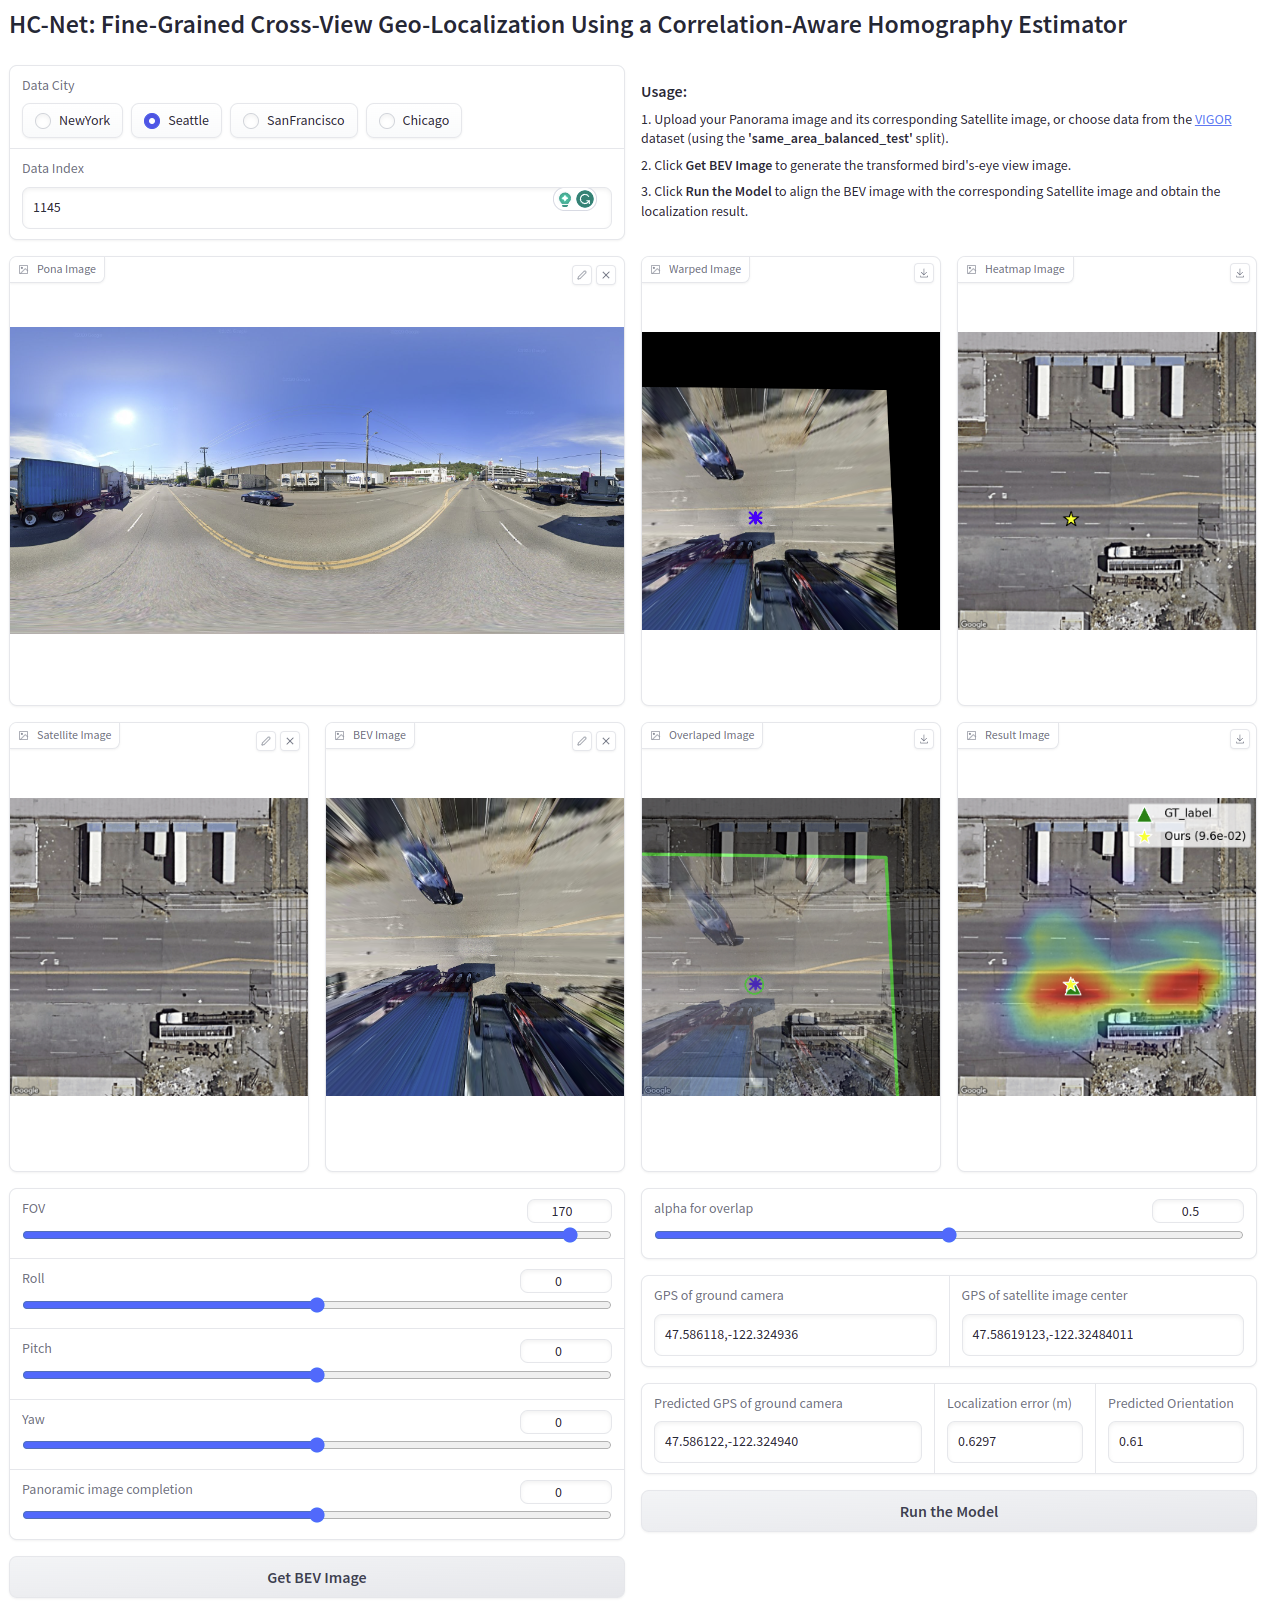Edit the BEV Image with pencil icon
This screenshot has width=1264, height=1614.
tap(582, 741)
